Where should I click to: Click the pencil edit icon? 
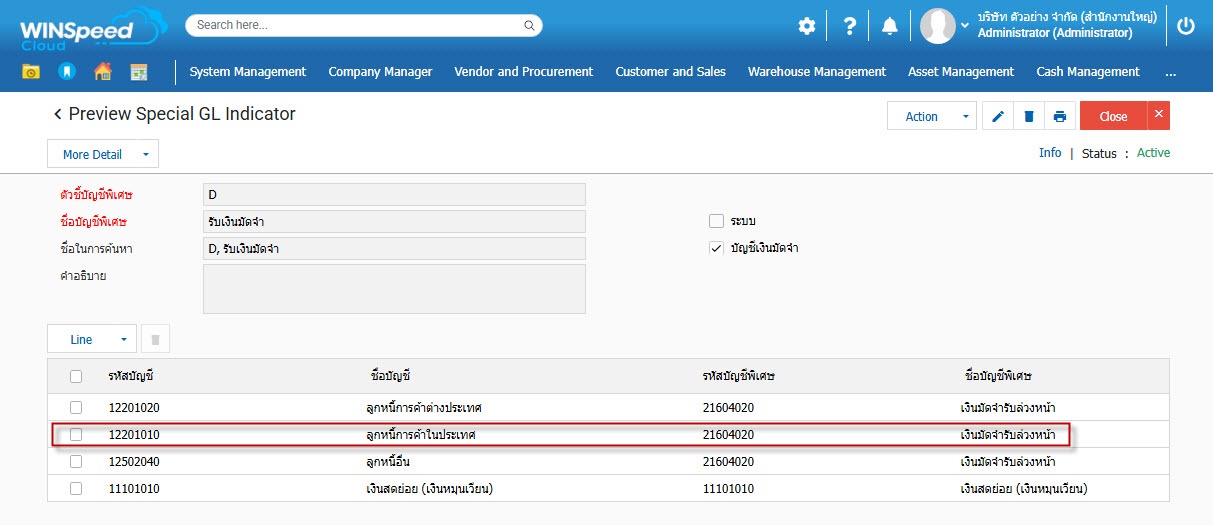pyautogui.click(x=997, y=117)
